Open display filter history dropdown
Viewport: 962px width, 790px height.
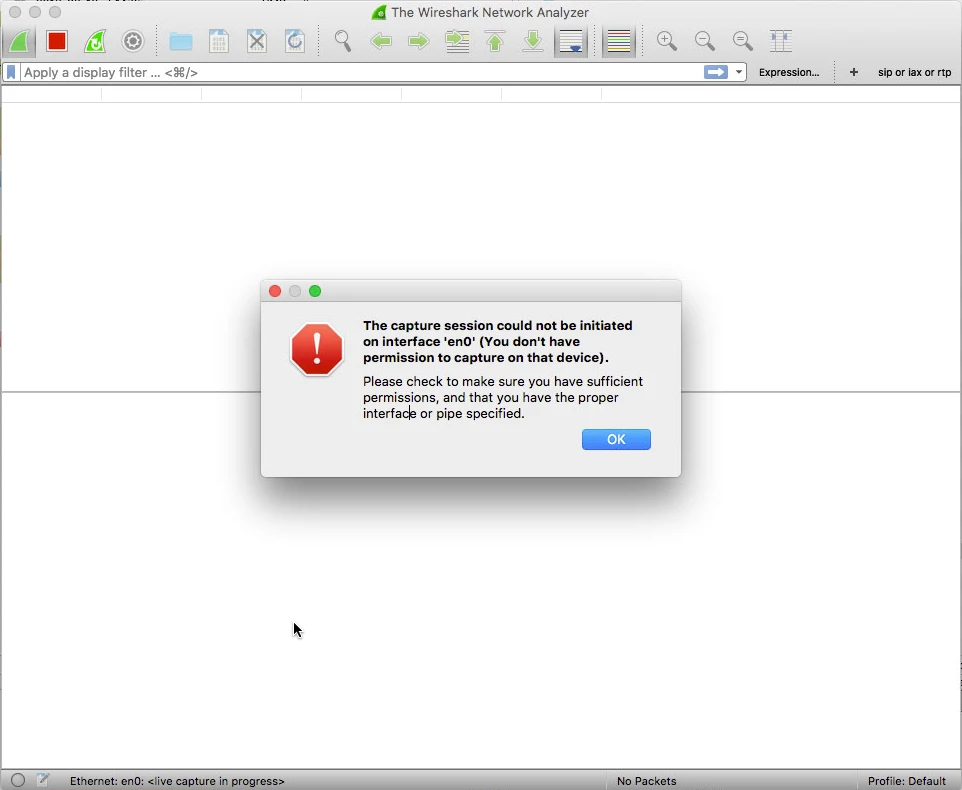(x=739, y=72)
